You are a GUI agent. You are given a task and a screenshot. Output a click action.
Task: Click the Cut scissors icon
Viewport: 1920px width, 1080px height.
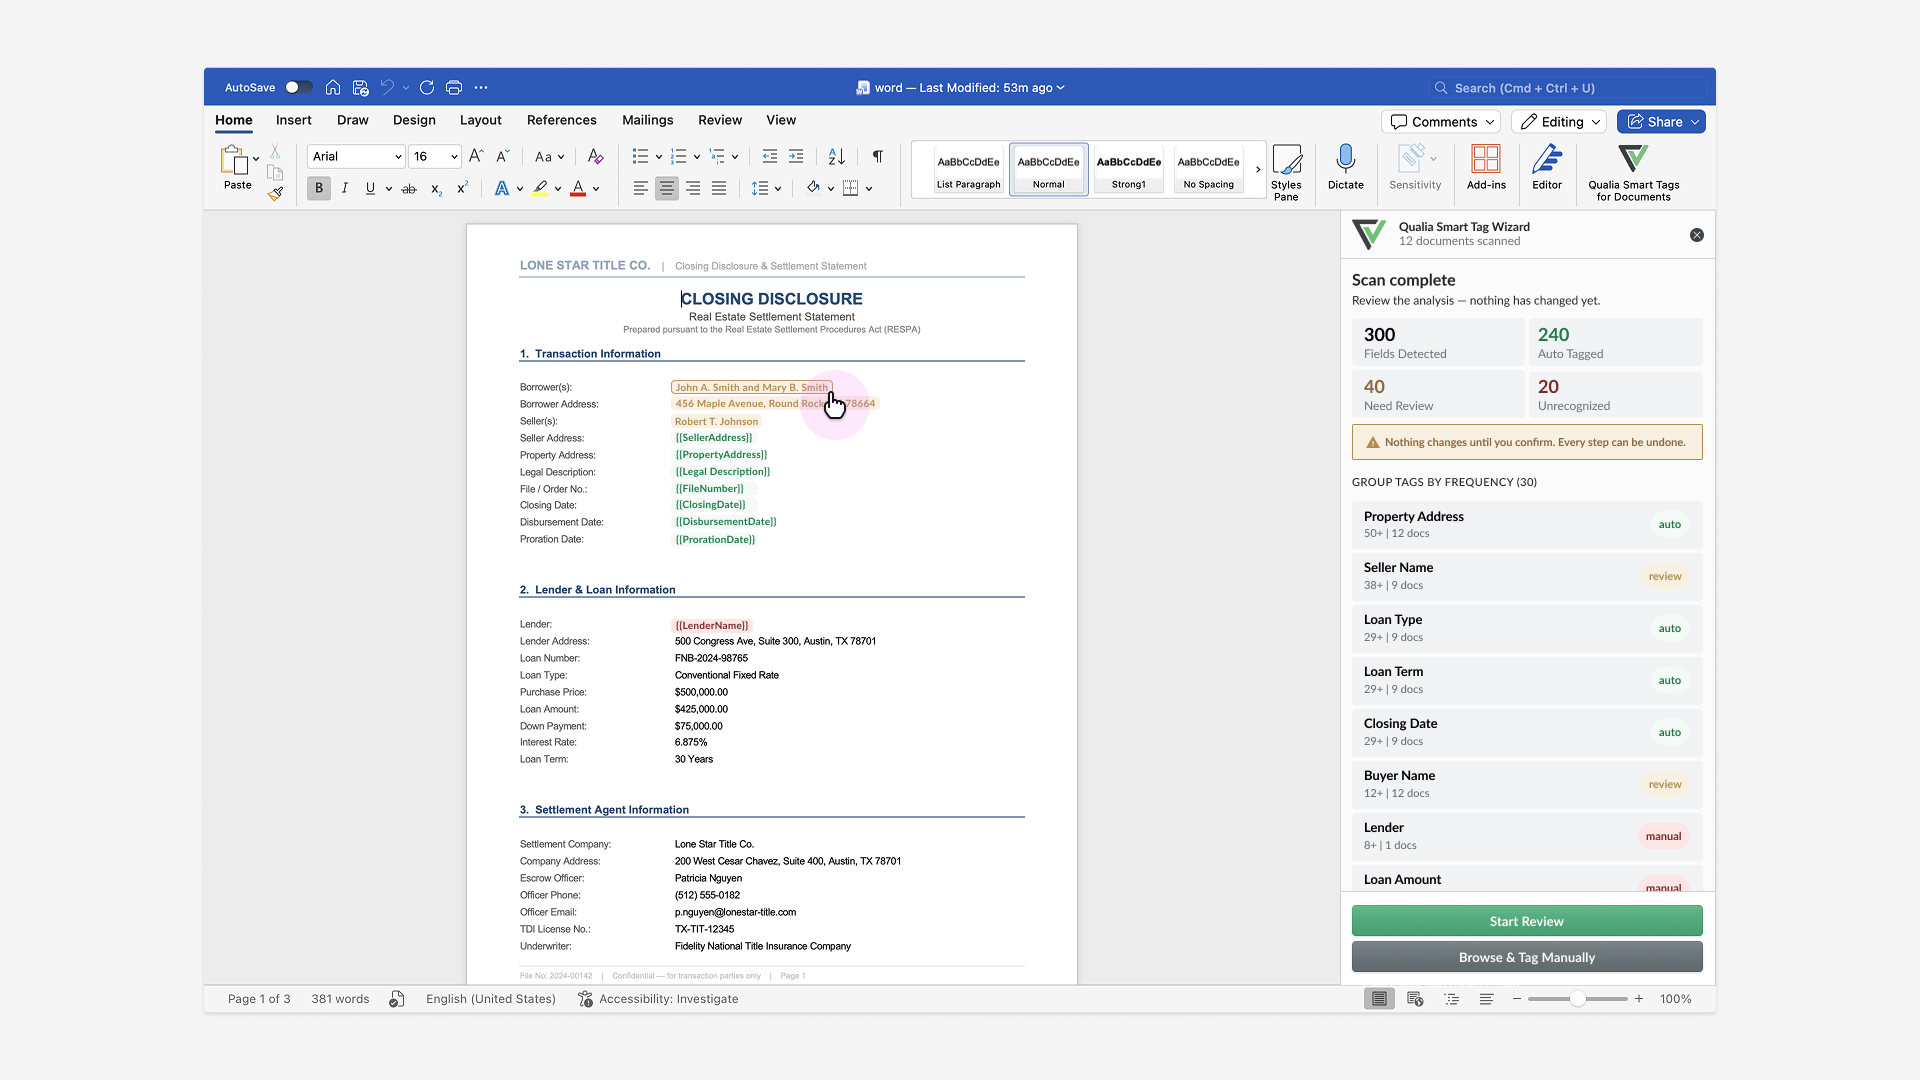[x=275, y=152]
